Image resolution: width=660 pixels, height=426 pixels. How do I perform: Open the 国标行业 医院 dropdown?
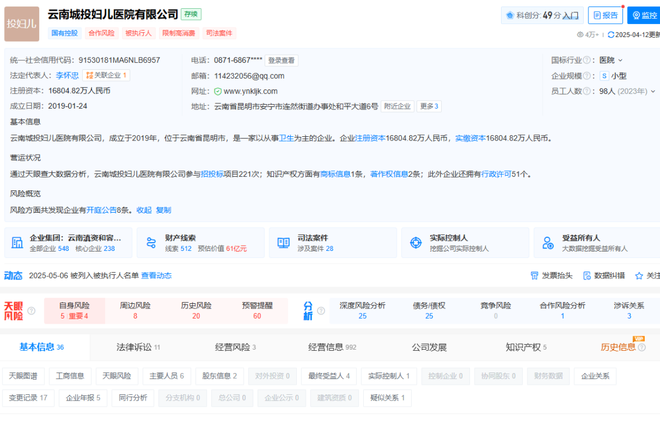(x=611, y=60)
